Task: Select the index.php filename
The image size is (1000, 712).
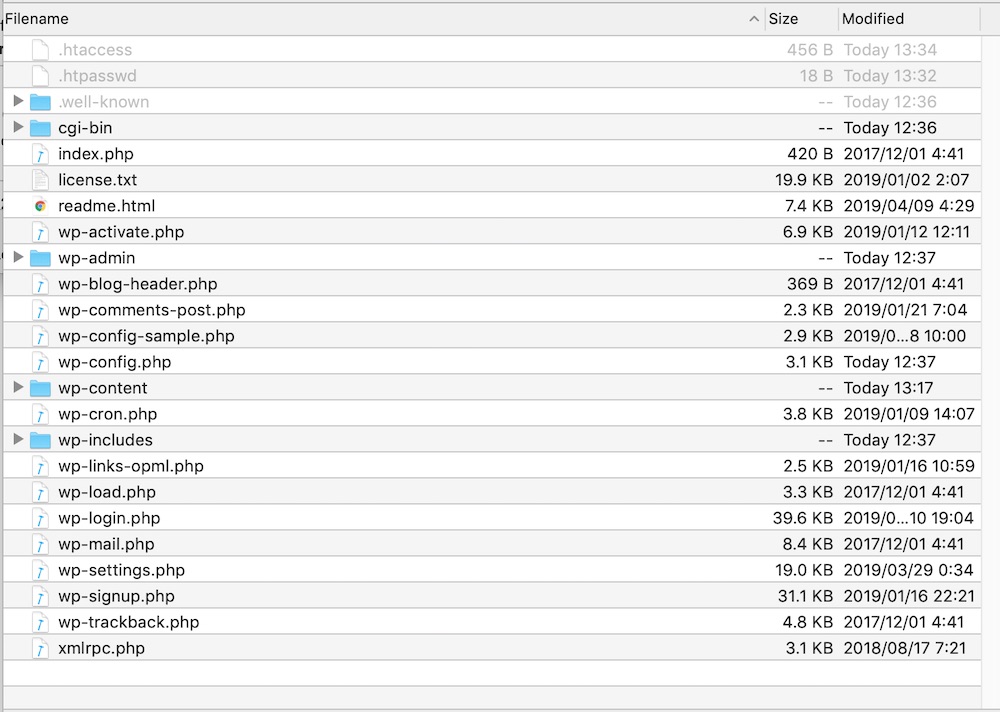Action: click(x=96, y=154)
